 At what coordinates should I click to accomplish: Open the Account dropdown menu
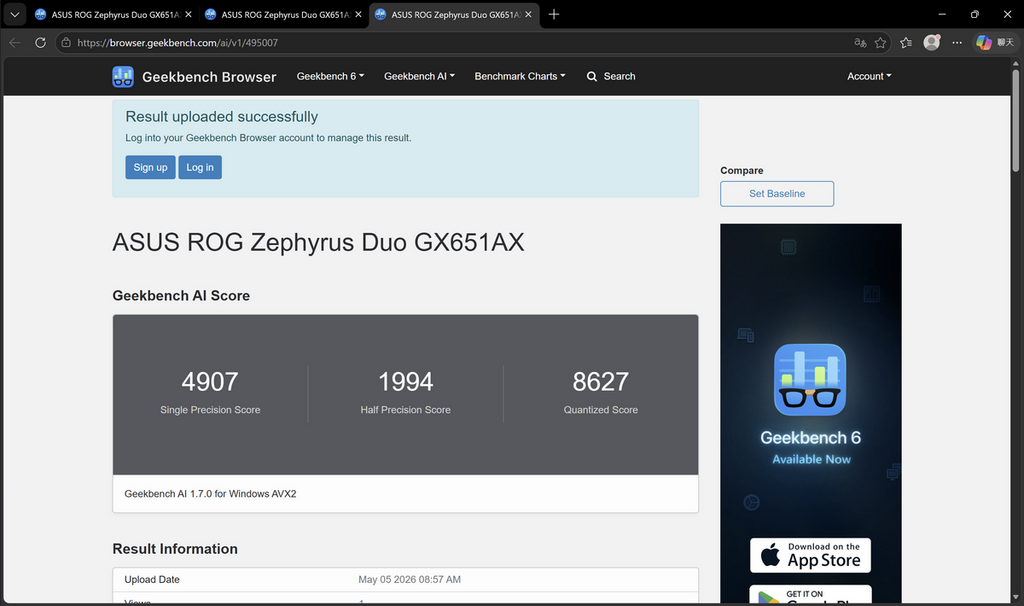tap(869, 76)
